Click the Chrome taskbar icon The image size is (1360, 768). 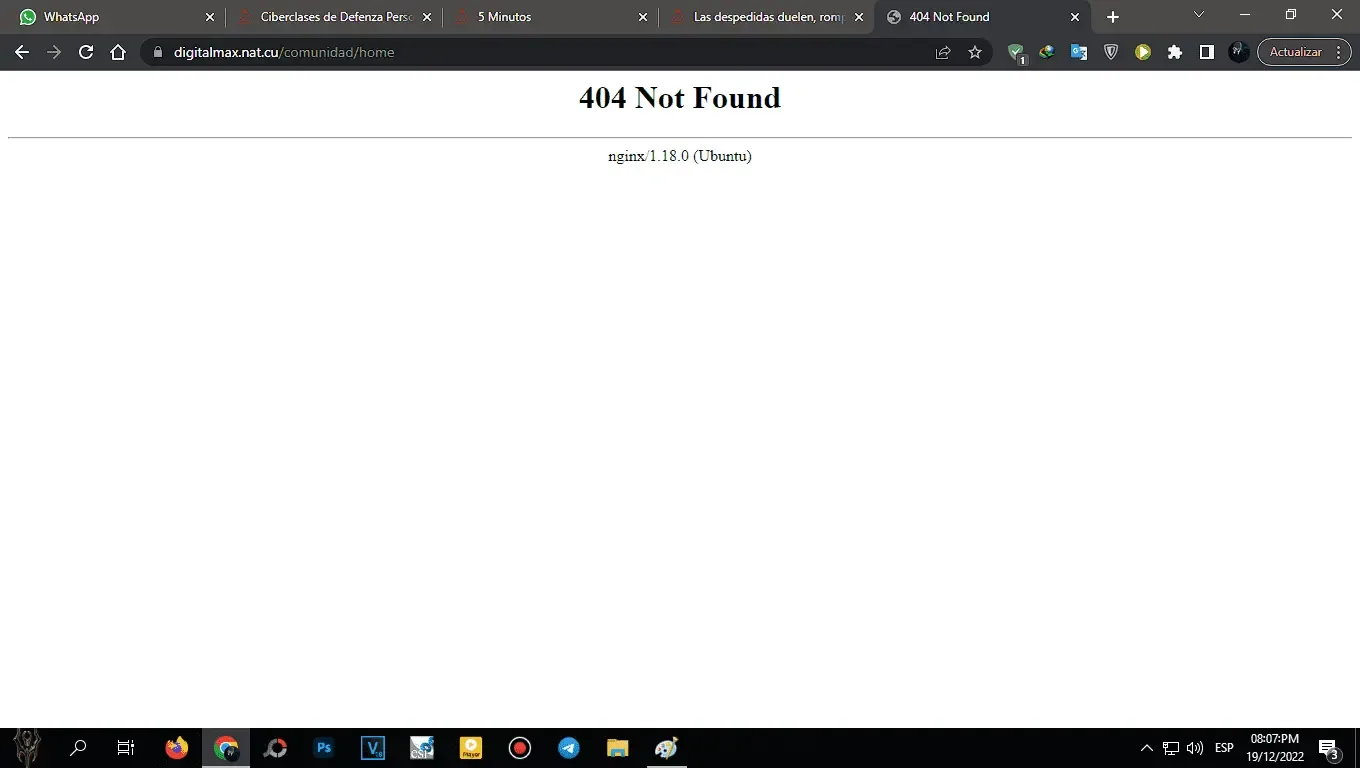pos(227,748)
